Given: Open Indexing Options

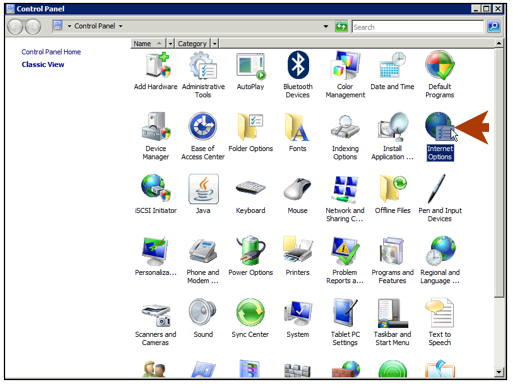Looking at the screenshot, I should click(345, 137).
